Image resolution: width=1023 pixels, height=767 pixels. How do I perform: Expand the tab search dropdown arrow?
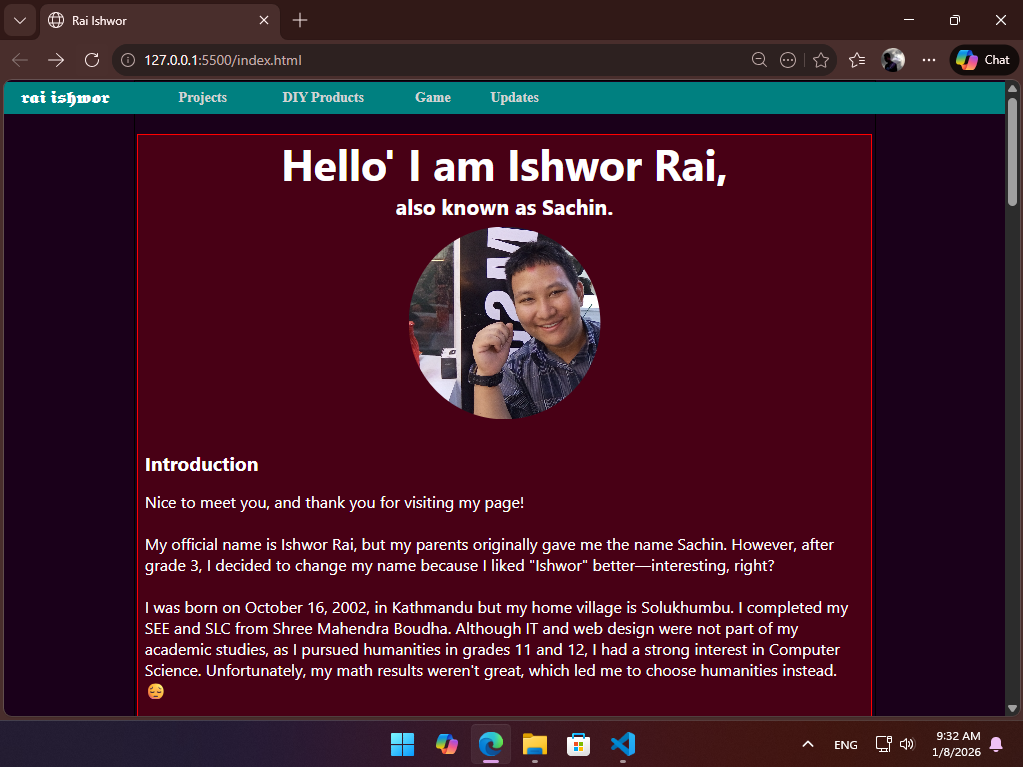tap(19, 20)
